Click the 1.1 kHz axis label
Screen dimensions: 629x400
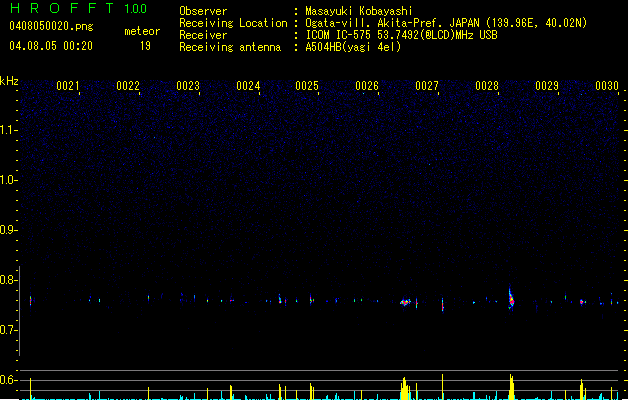pyautogui.click(x=8, y=130)
